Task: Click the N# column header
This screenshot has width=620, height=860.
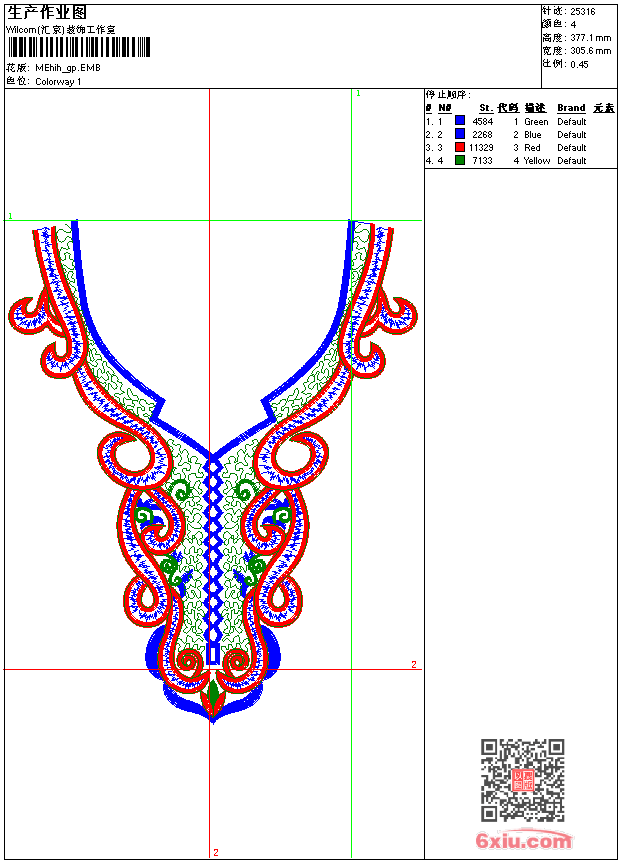Action: [445, 108]
